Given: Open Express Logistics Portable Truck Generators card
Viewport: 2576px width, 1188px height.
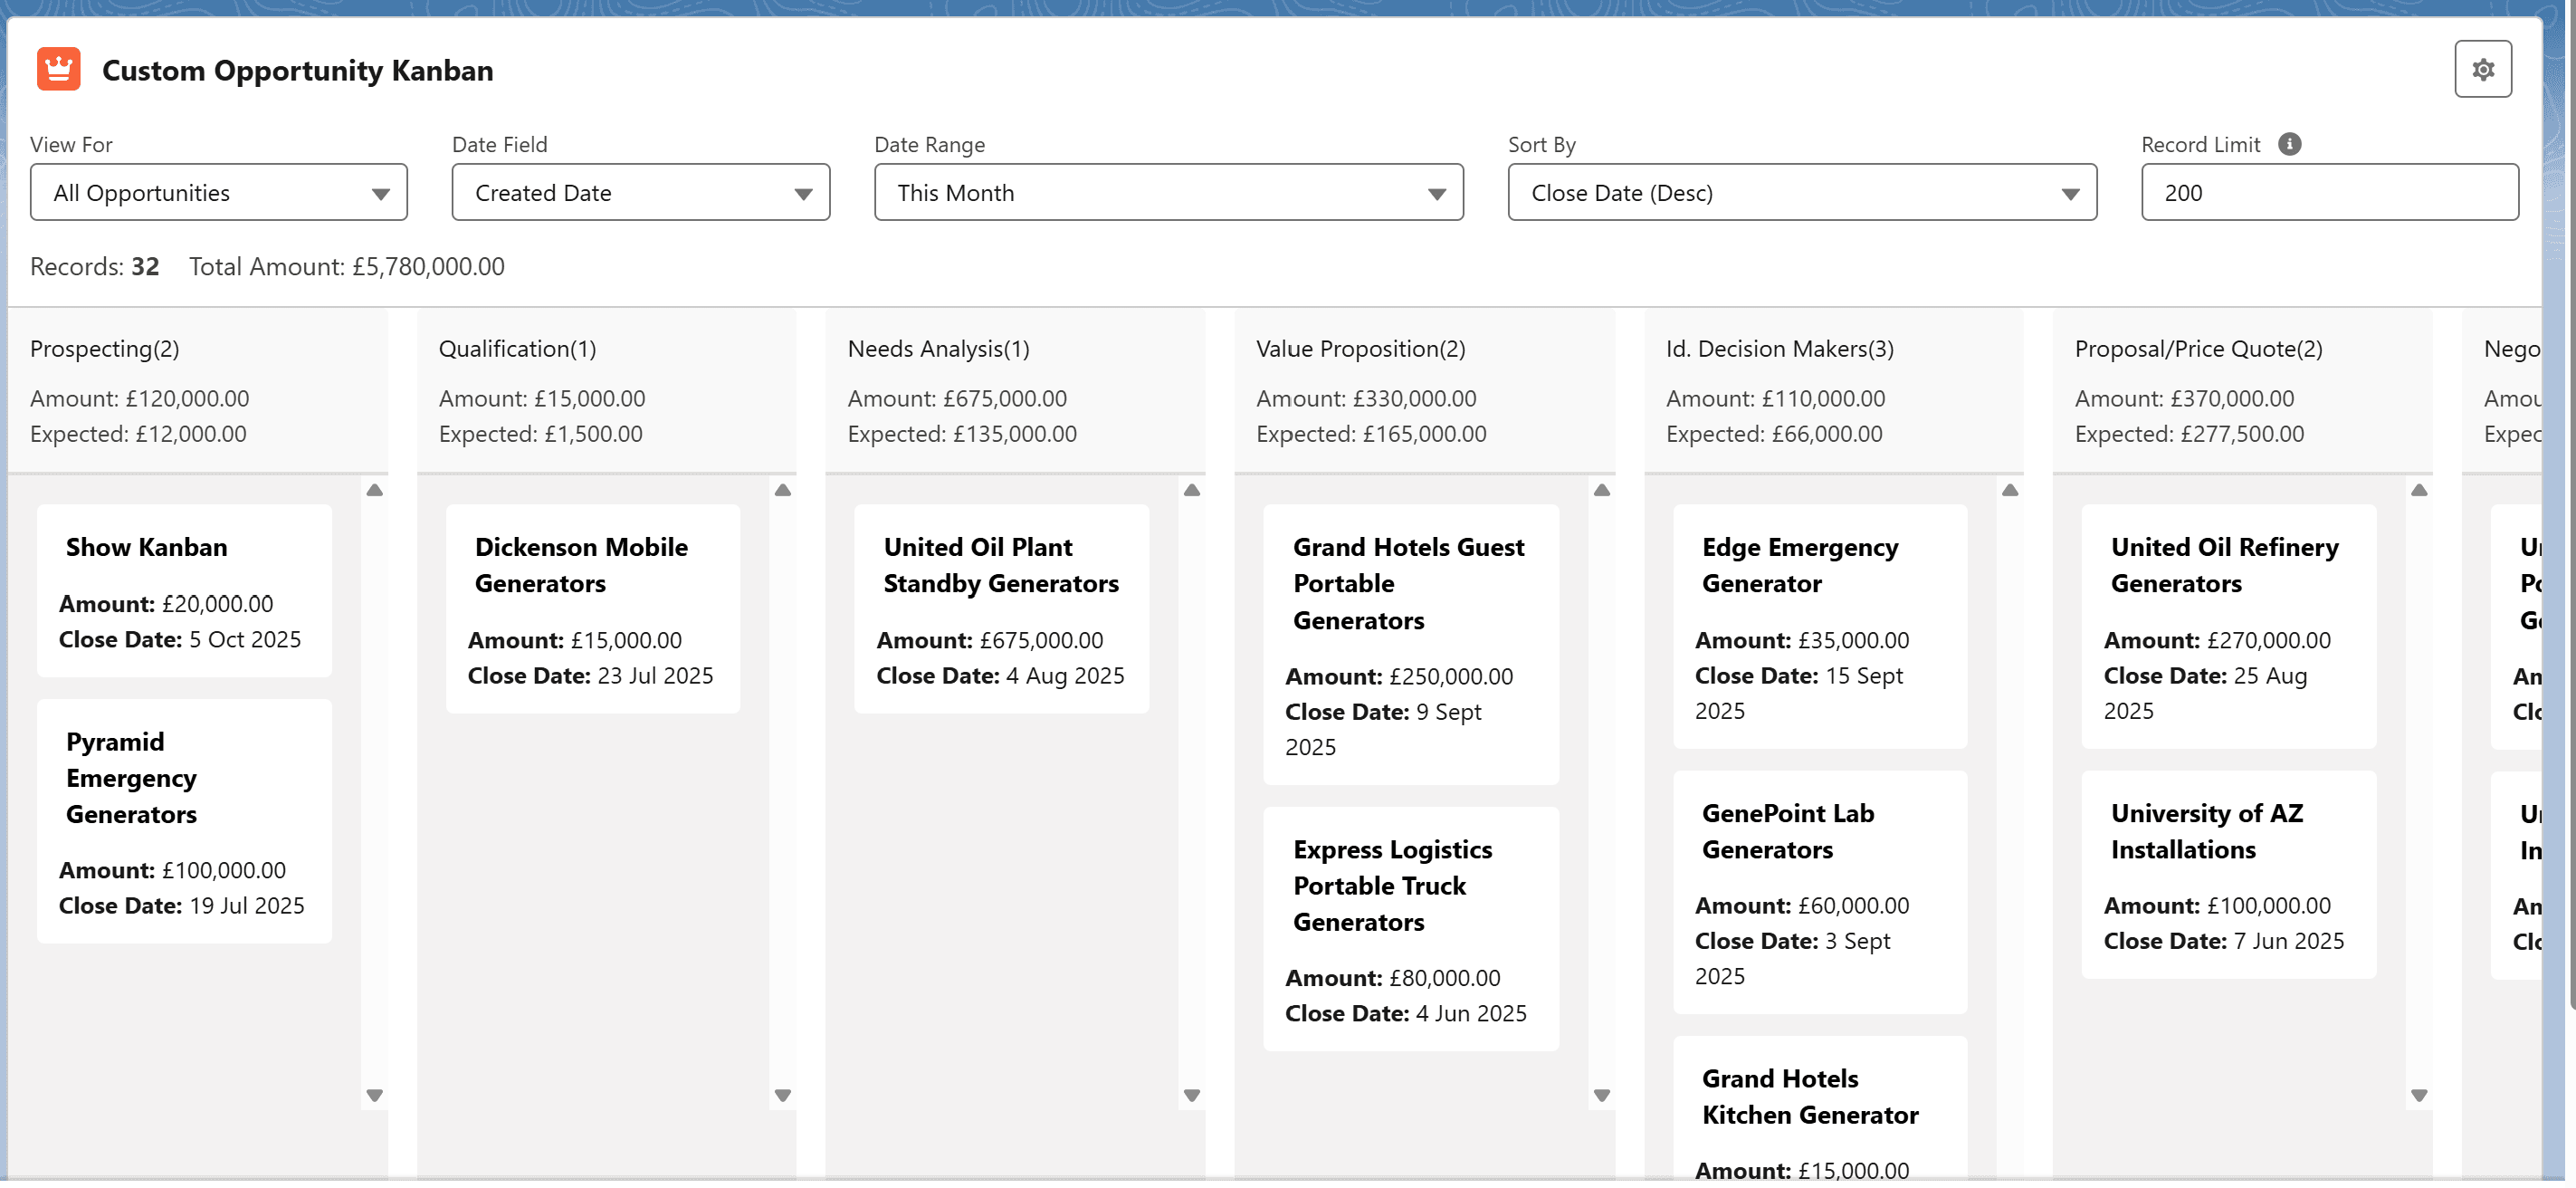Looking at the screenshot, I should [1392, 886].
